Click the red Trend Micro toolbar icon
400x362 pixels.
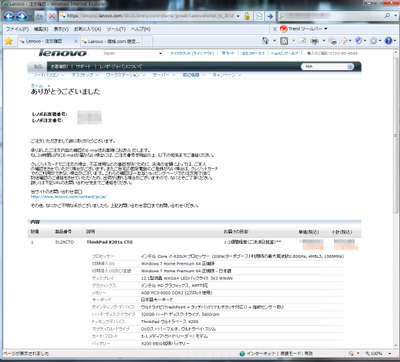pos(284,29)
